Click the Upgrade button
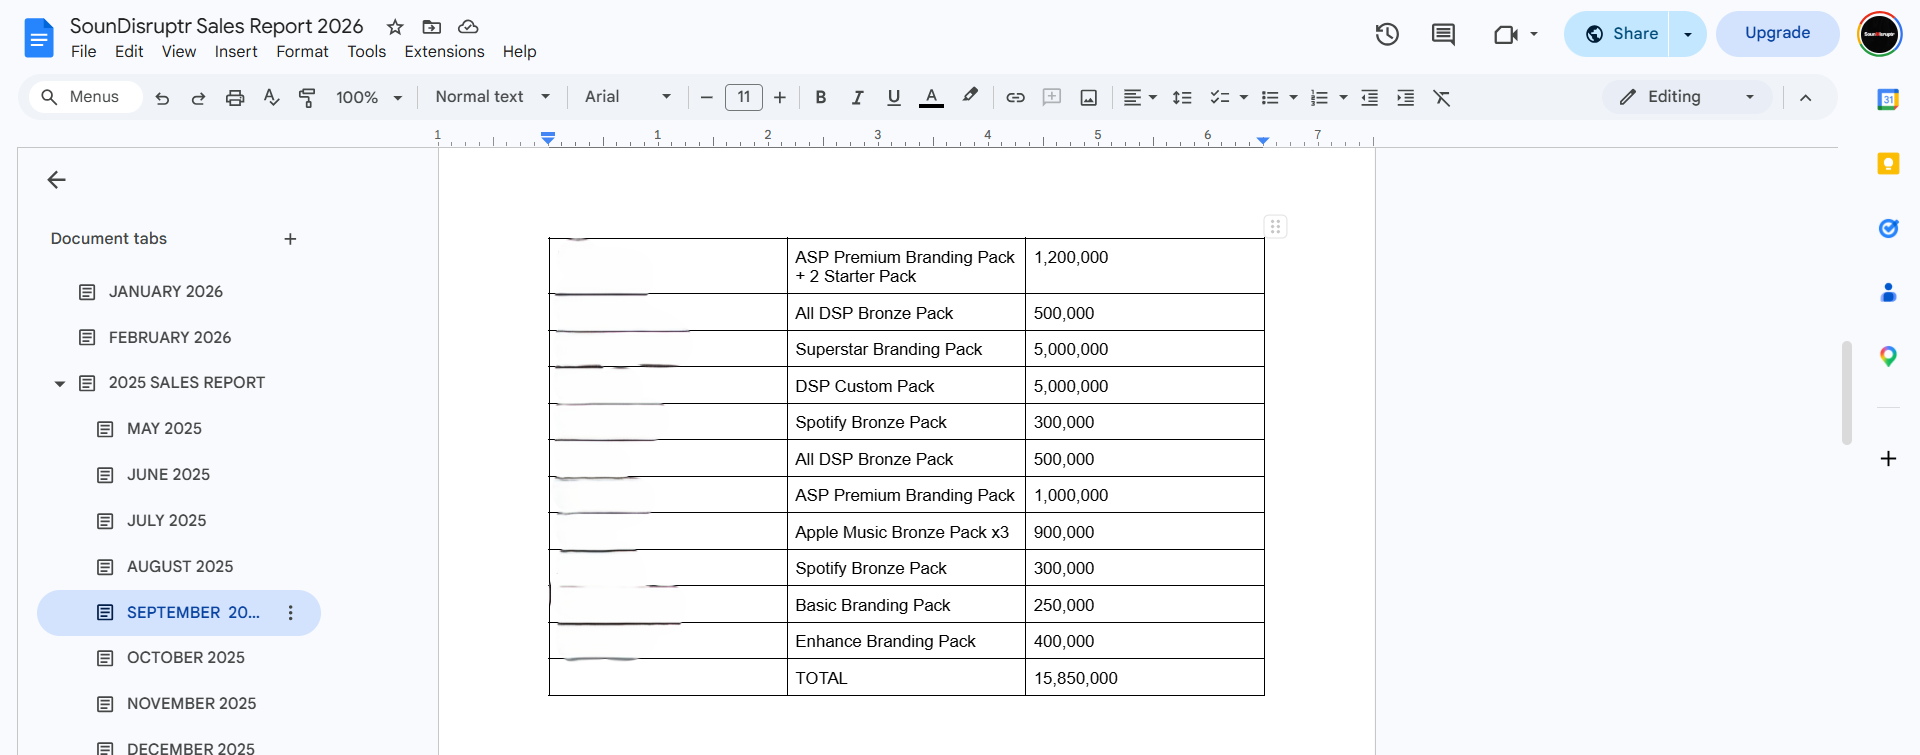 pyautogui.click(x=1777, y=34)
